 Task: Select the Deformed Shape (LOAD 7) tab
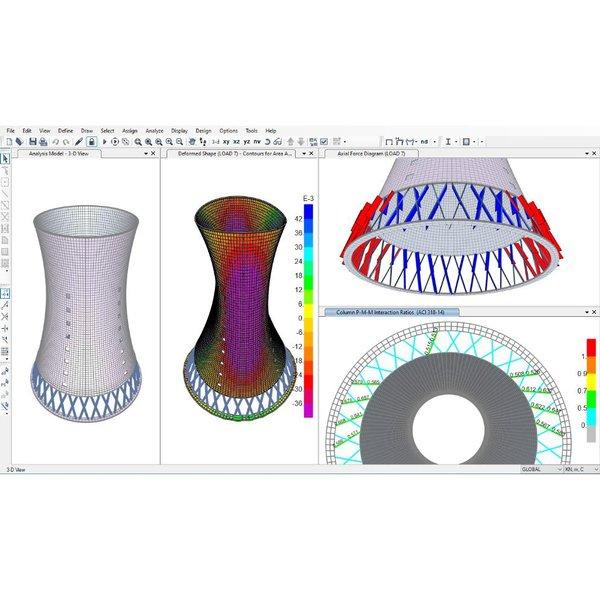point(235,153)
